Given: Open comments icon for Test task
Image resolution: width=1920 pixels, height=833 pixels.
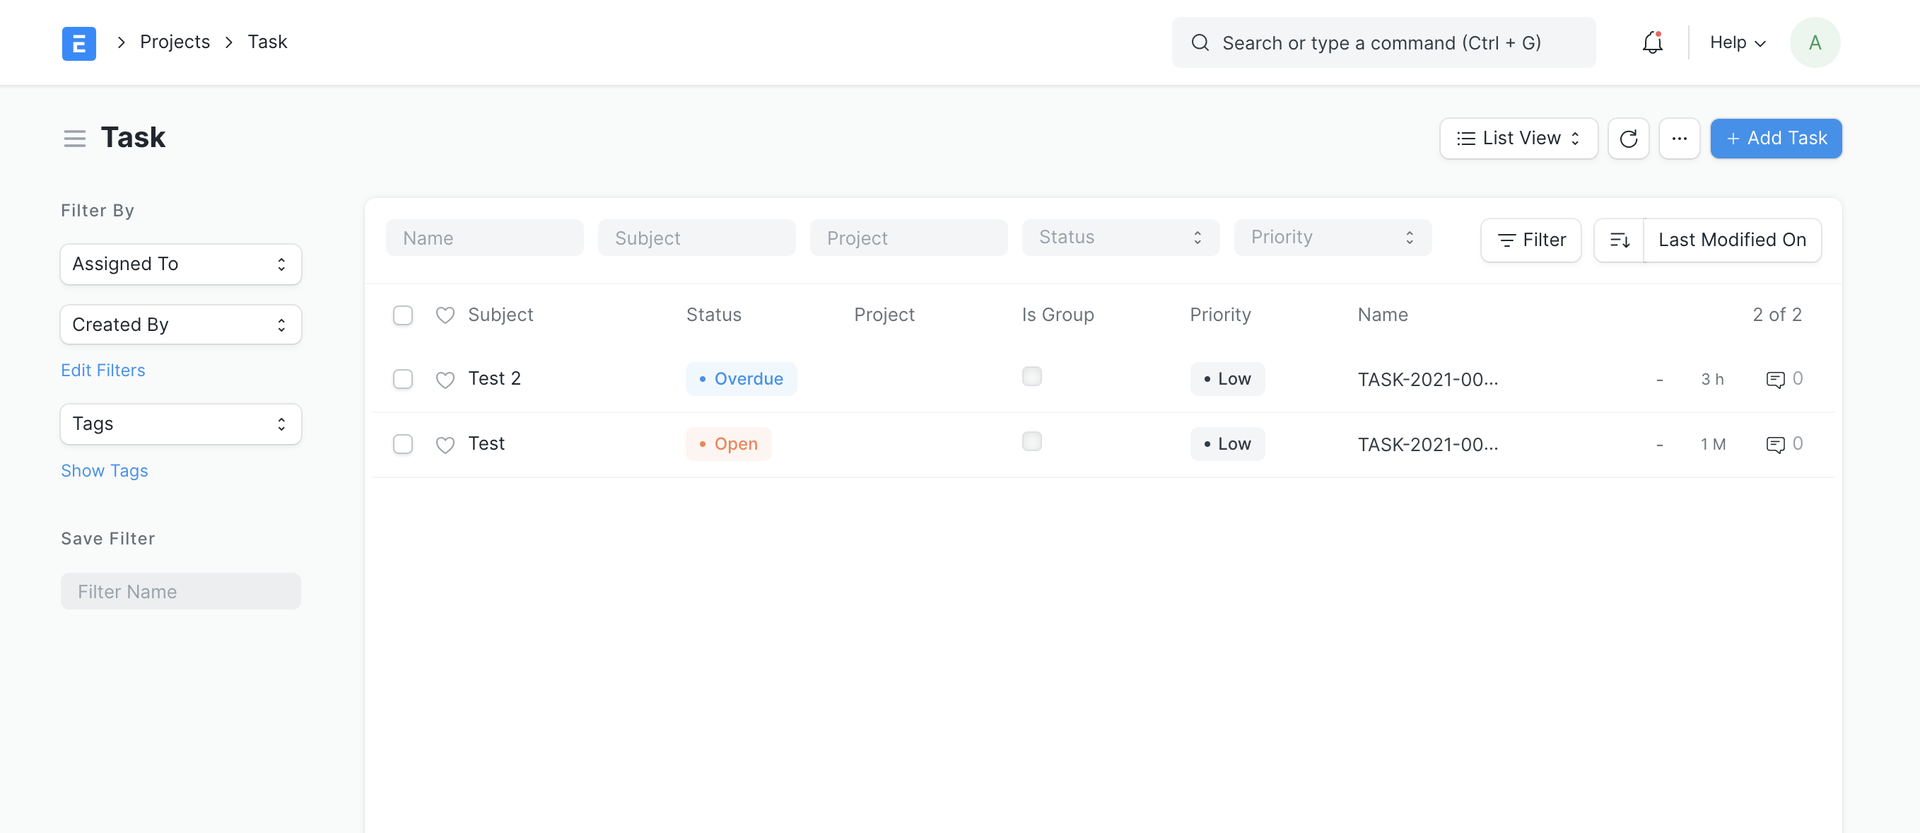Looking at the screenshot, I should coord(1775,444).
